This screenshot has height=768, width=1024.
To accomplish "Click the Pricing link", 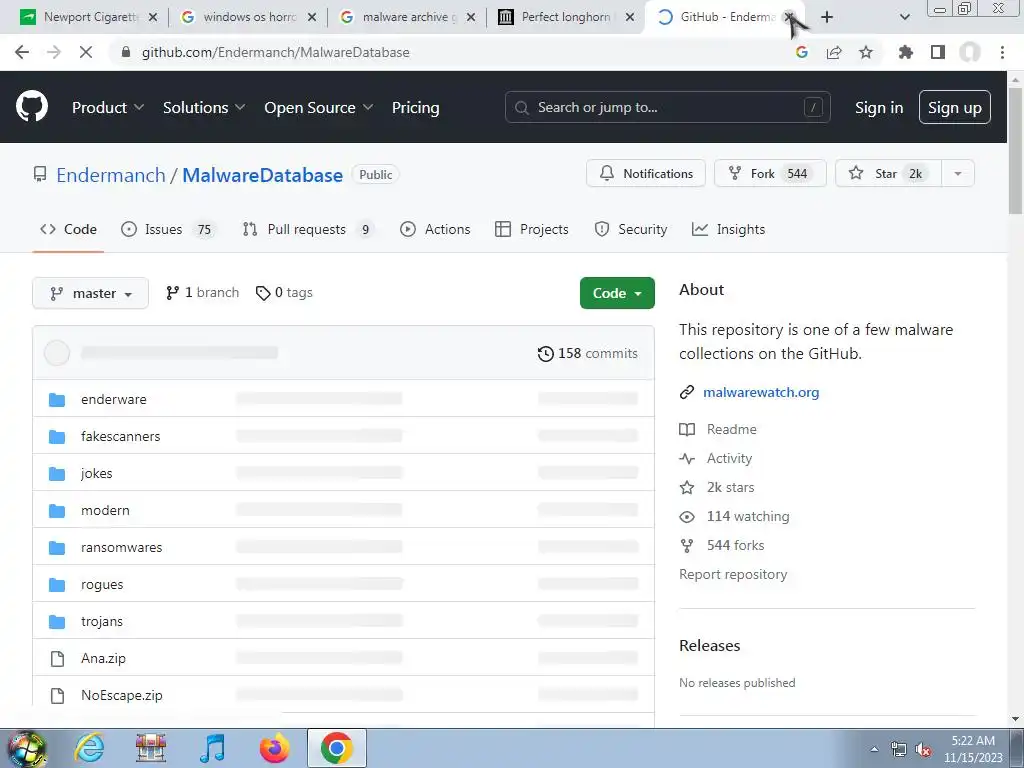I will click(x=415, y=108).
